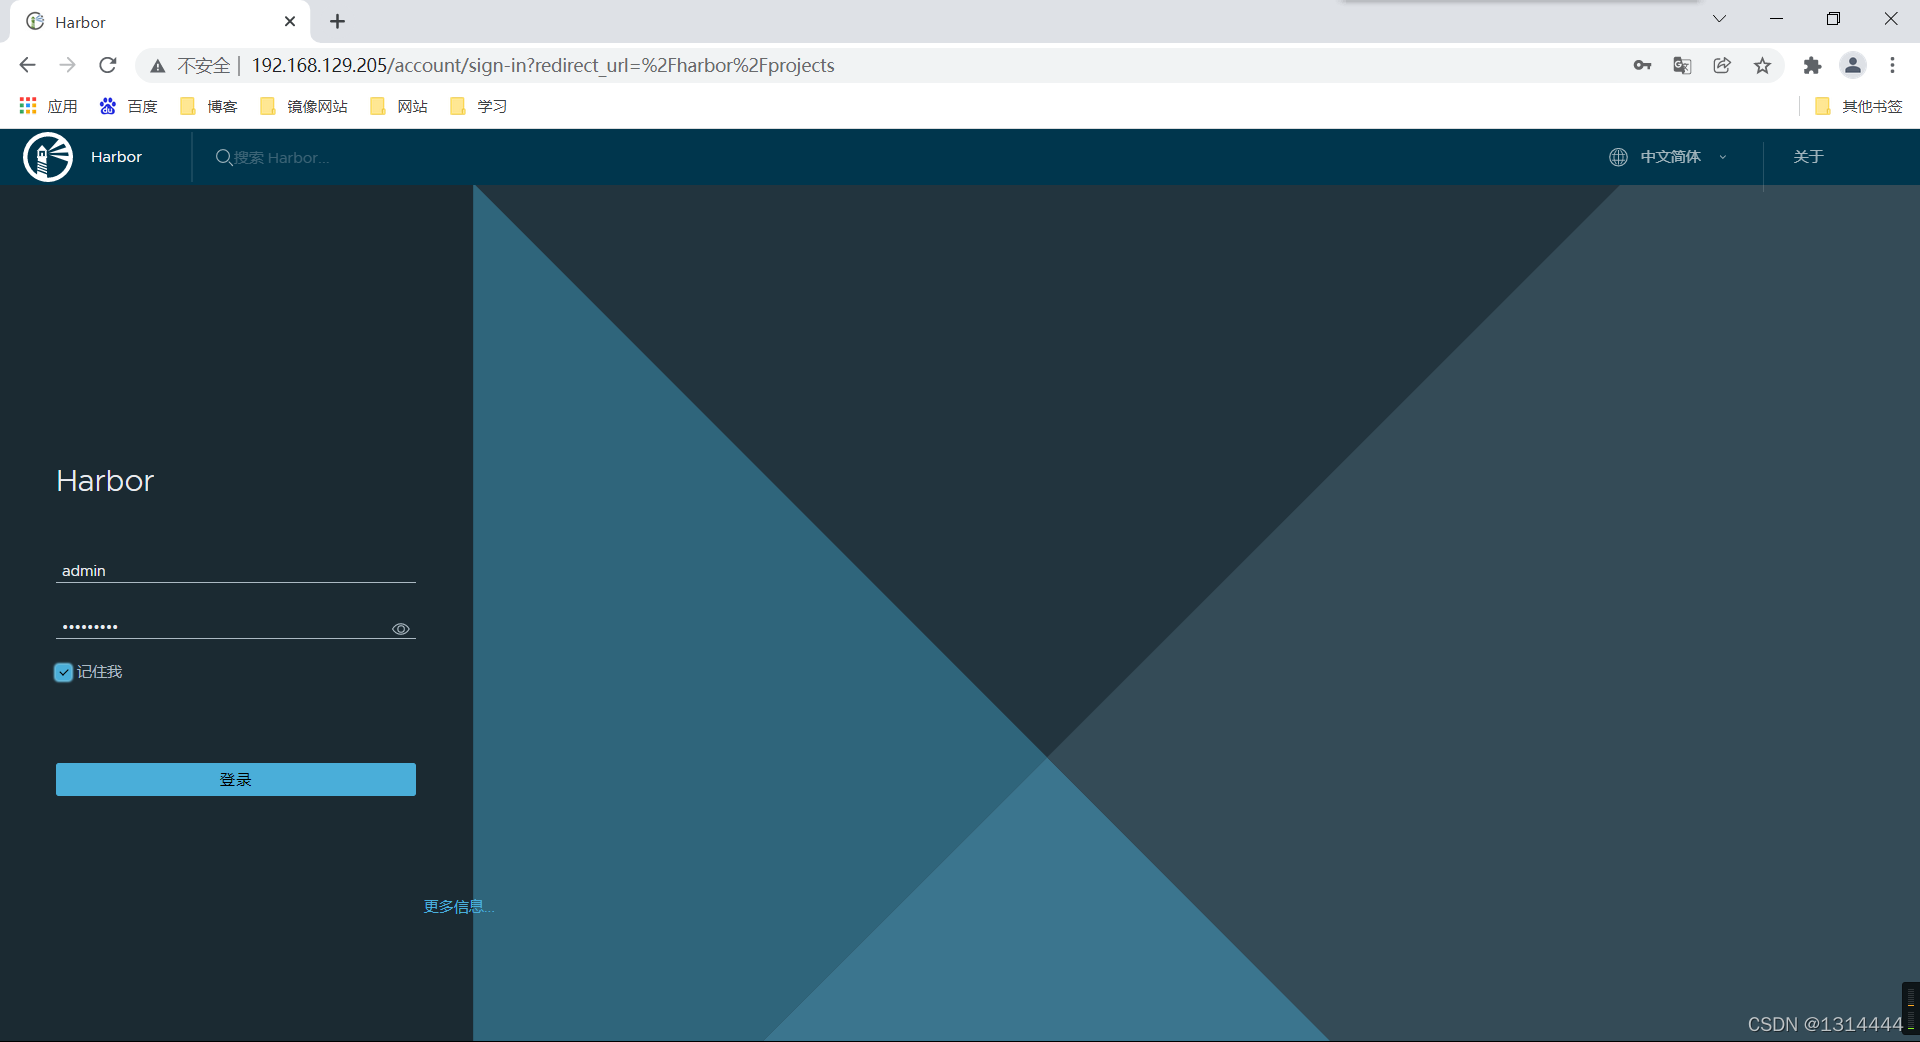The height and width of the screenshot is (1042, 1920).
Task: Click the Harbor title text in header
Action: point(116,157)
